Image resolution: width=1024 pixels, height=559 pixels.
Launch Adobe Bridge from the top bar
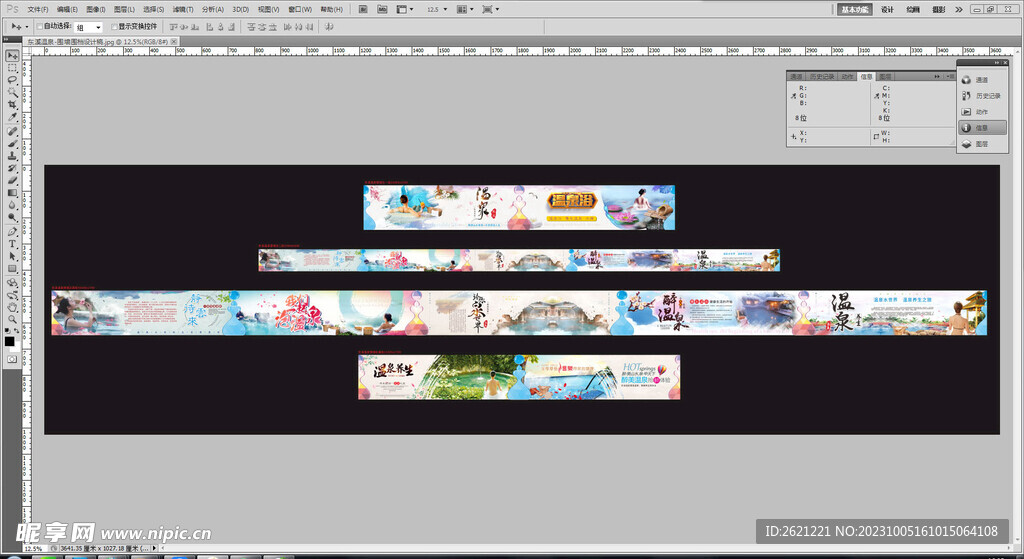(x=363, y=9)
